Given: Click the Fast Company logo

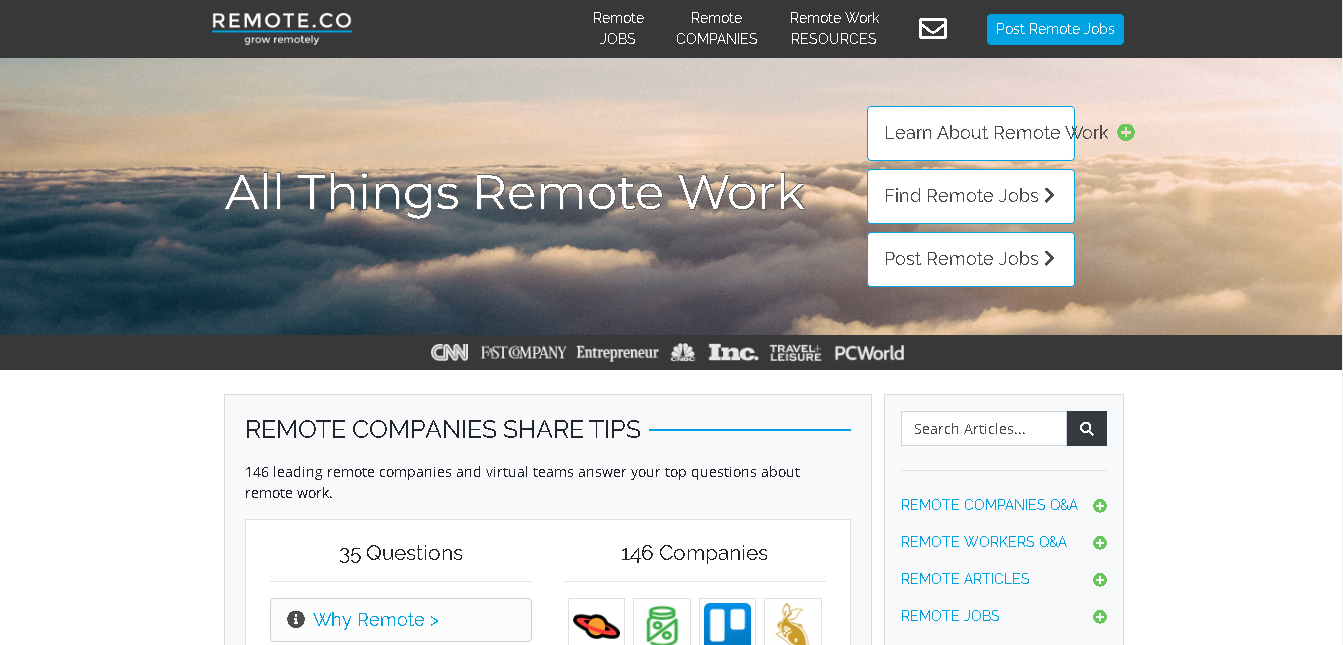Looking at the screenshot, I should pyautogui.click(x=523, y=352).
